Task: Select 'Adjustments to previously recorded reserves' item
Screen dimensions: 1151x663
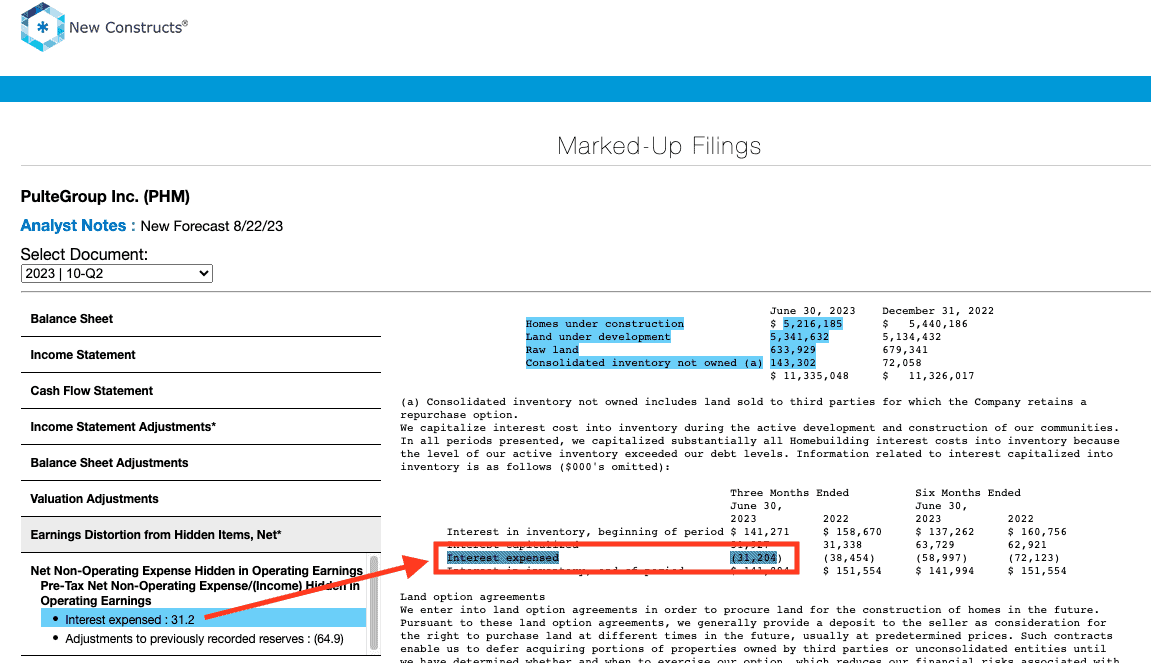Action: point(204,639)
